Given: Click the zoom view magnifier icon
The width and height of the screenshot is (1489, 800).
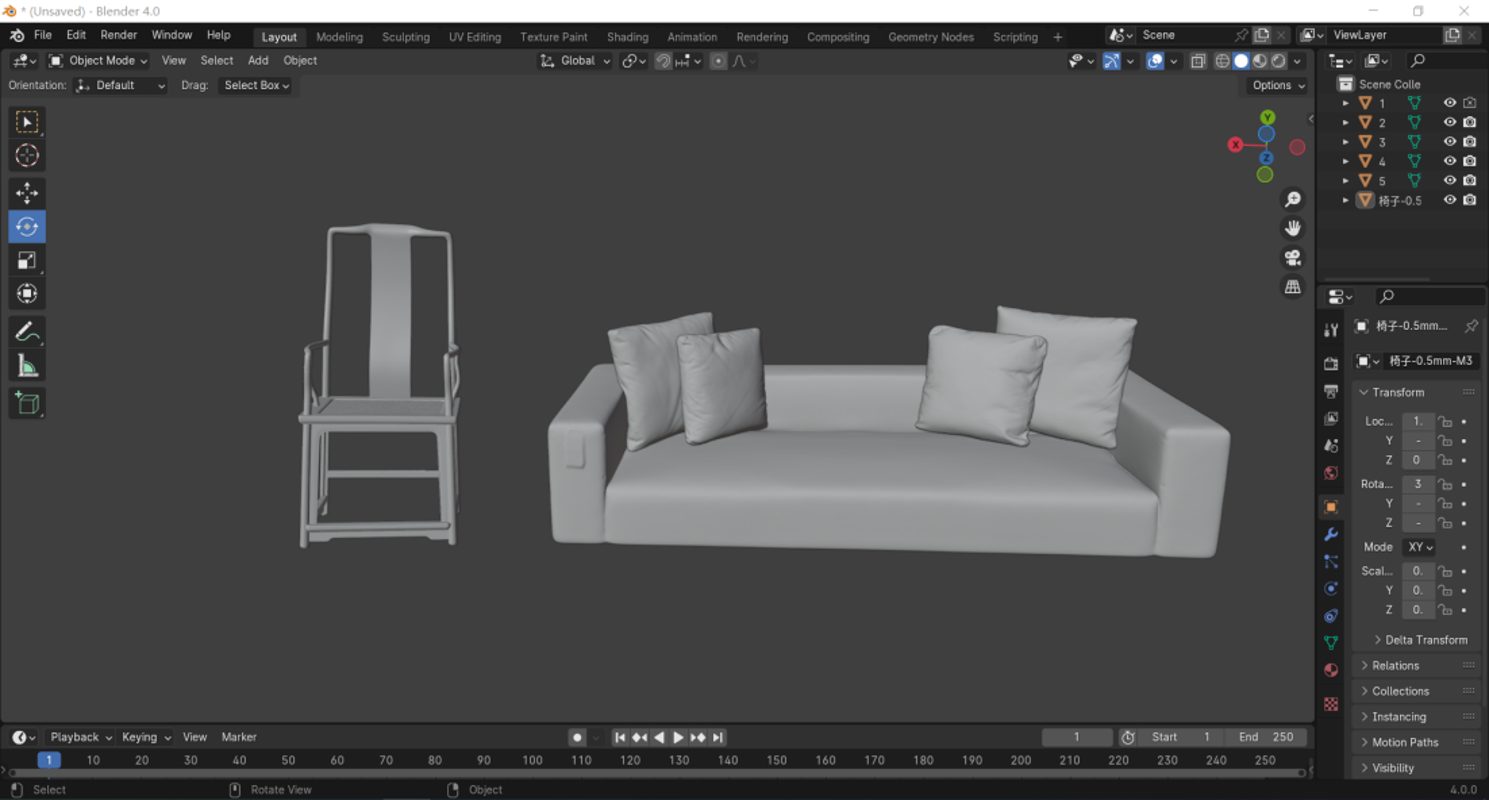Looking at the screenshot, I should click(1293, 200).
